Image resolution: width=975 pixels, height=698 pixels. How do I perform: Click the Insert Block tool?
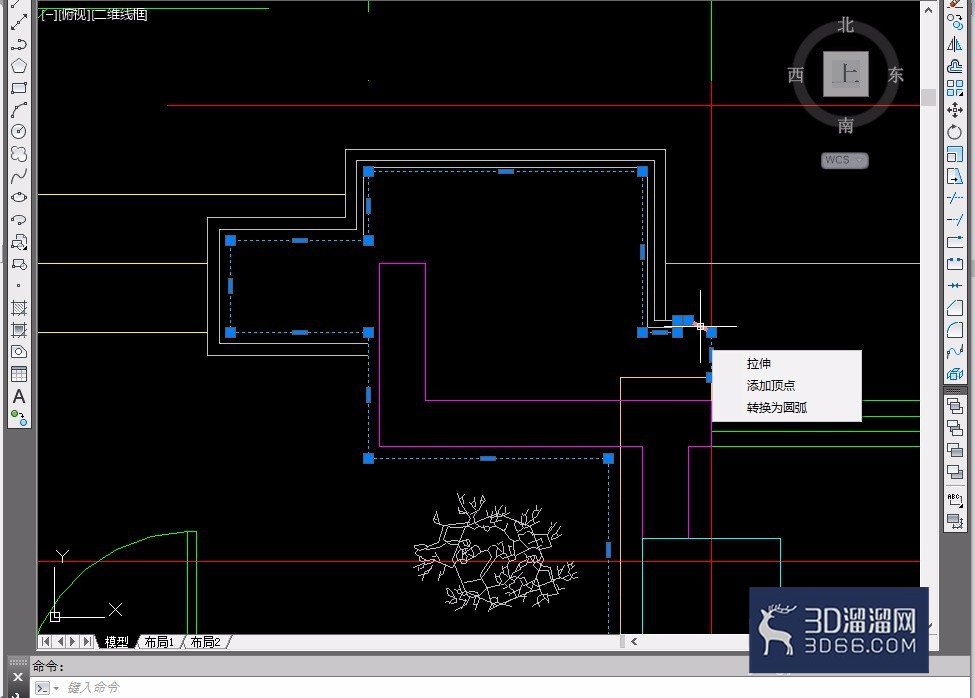pyautogui.click(x=19, y=242)
